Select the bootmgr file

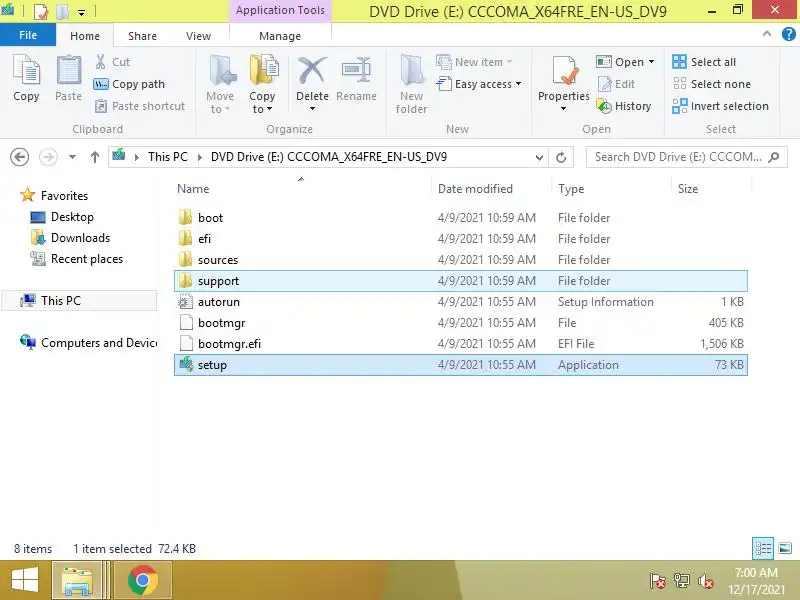[461, 322]
